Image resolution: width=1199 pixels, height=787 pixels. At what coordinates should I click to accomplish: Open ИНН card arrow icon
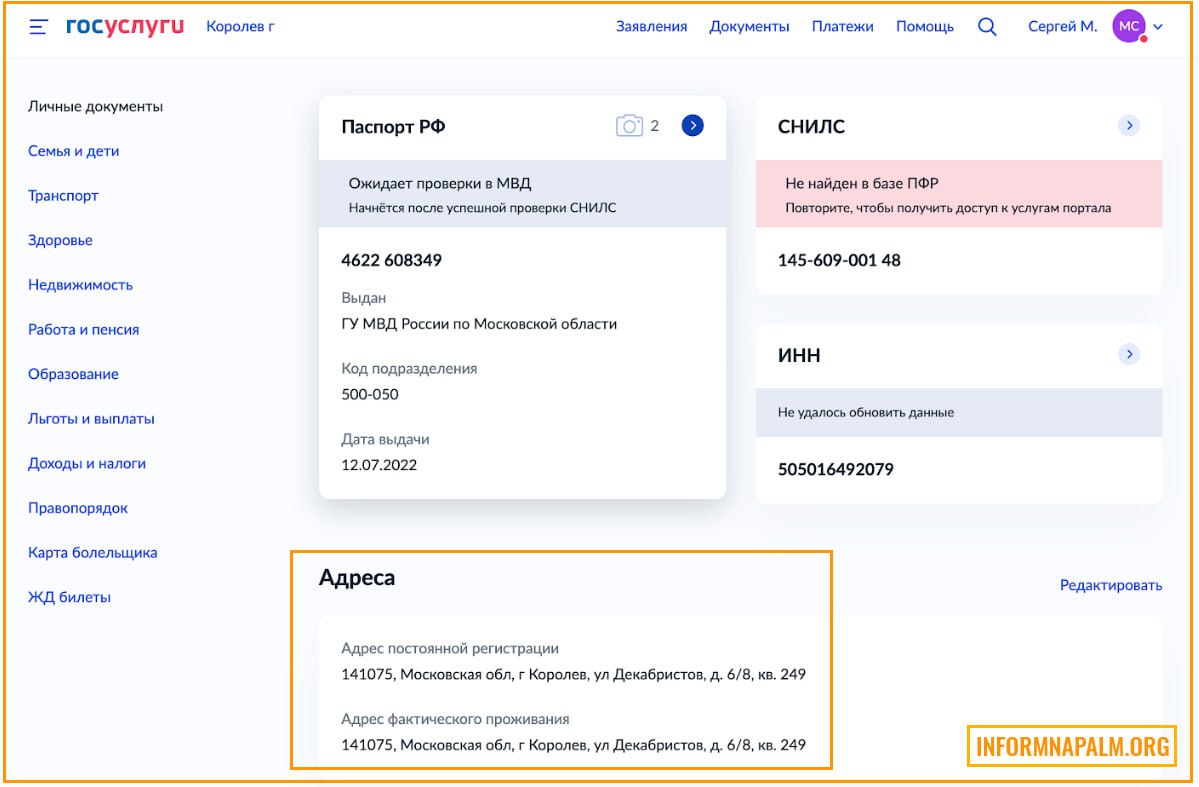(1128, 354)
